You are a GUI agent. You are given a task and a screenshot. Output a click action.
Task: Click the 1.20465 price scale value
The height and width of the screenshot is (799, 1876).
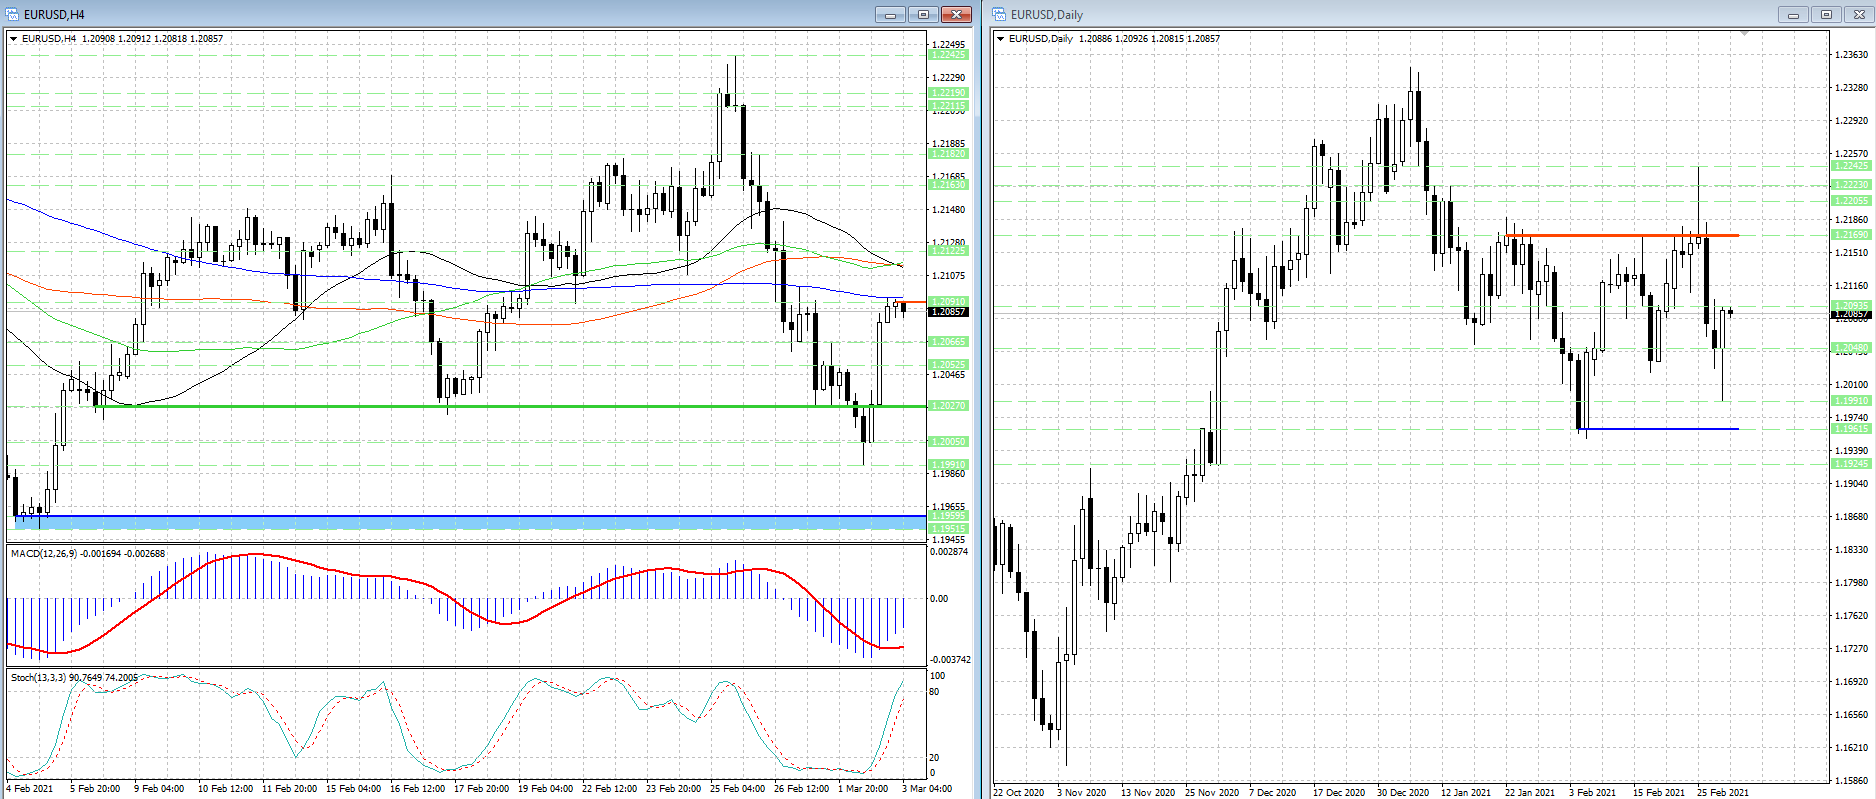tap(948, 375)
